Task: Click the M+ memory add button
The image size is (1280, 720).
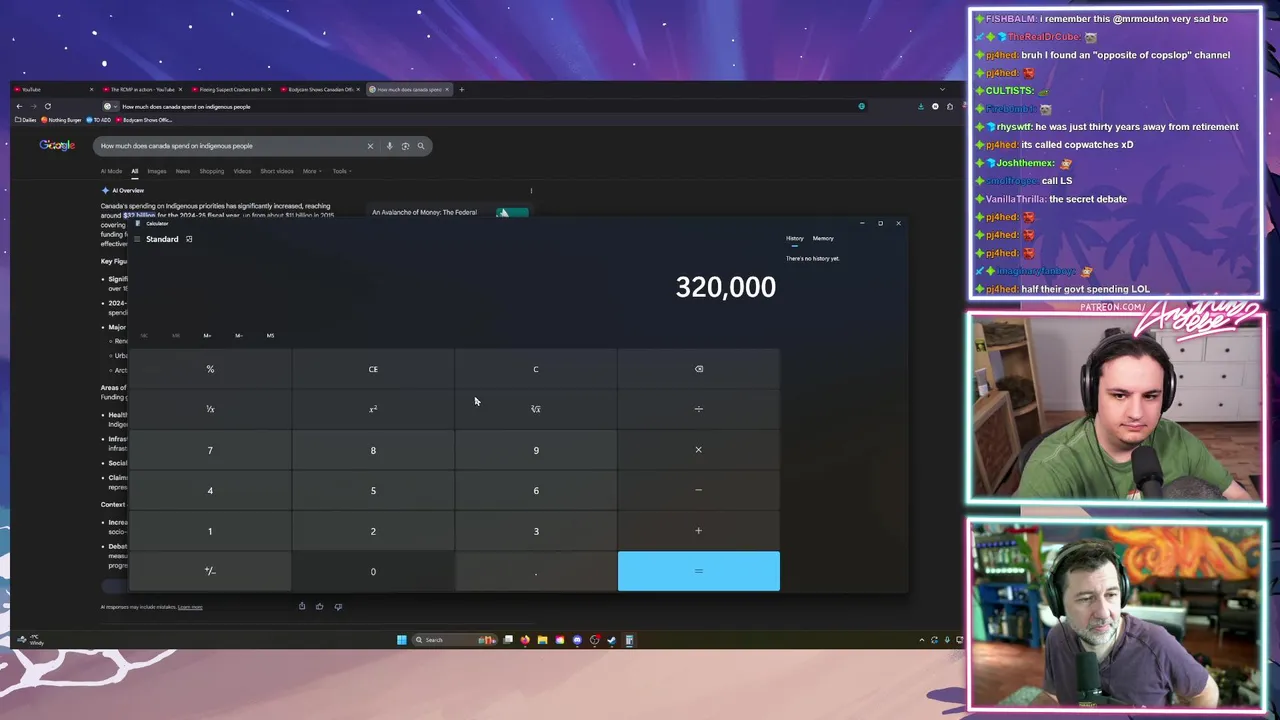Action: pyautogui.click(x=207, y=336)
